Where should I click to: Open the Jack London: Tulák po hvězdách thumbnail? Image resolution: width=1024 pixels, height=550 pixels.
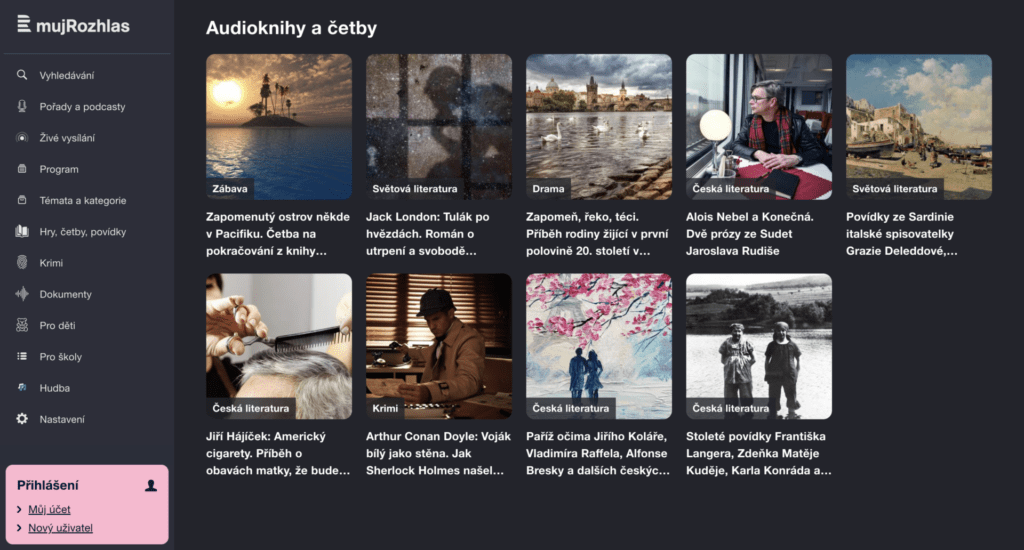439,127
